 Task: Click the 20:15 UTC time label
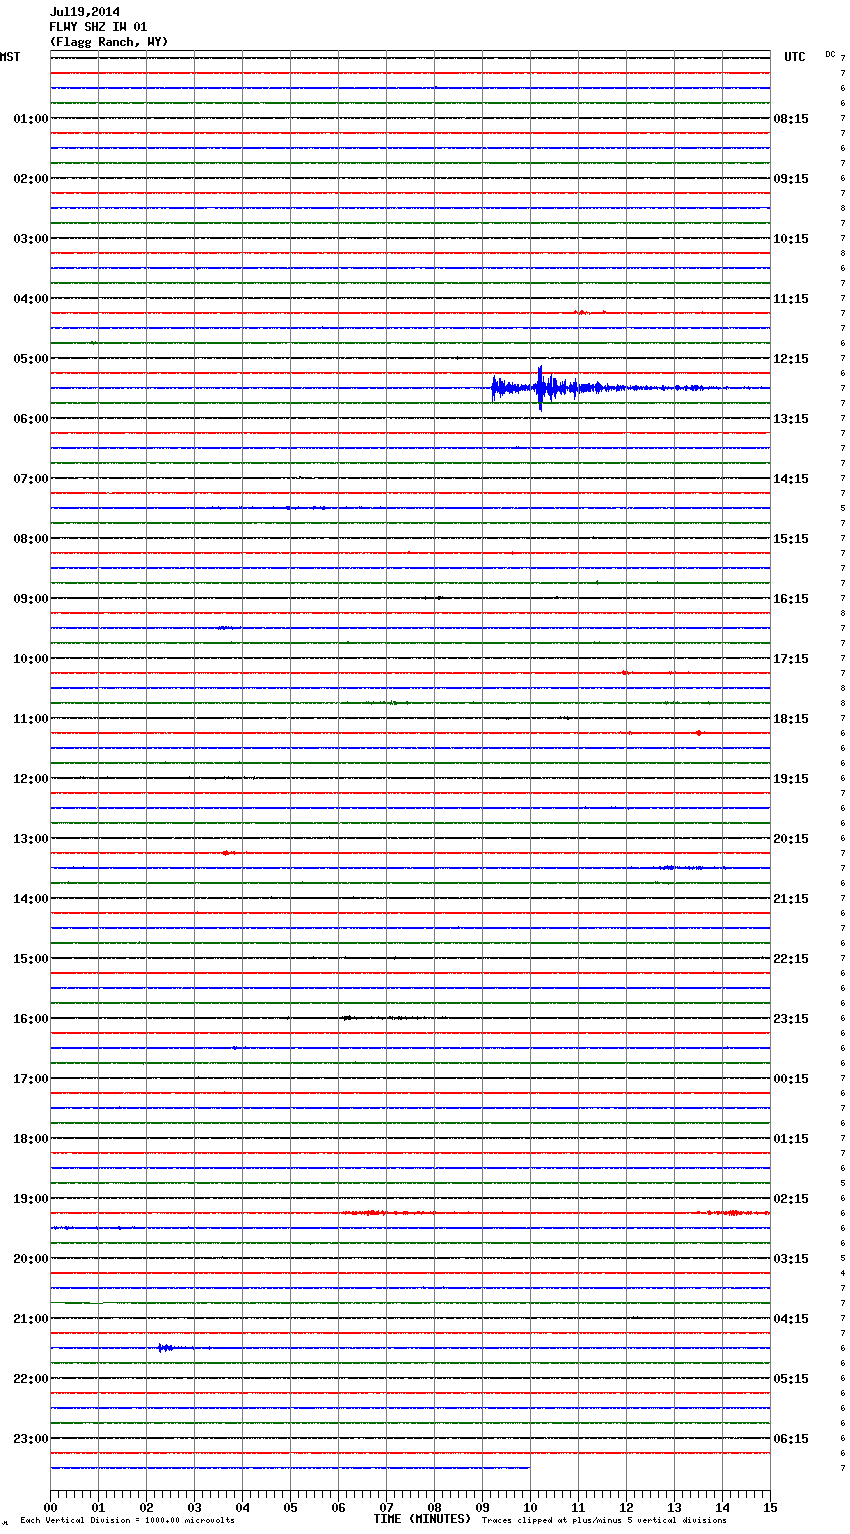tap(791, 839)
